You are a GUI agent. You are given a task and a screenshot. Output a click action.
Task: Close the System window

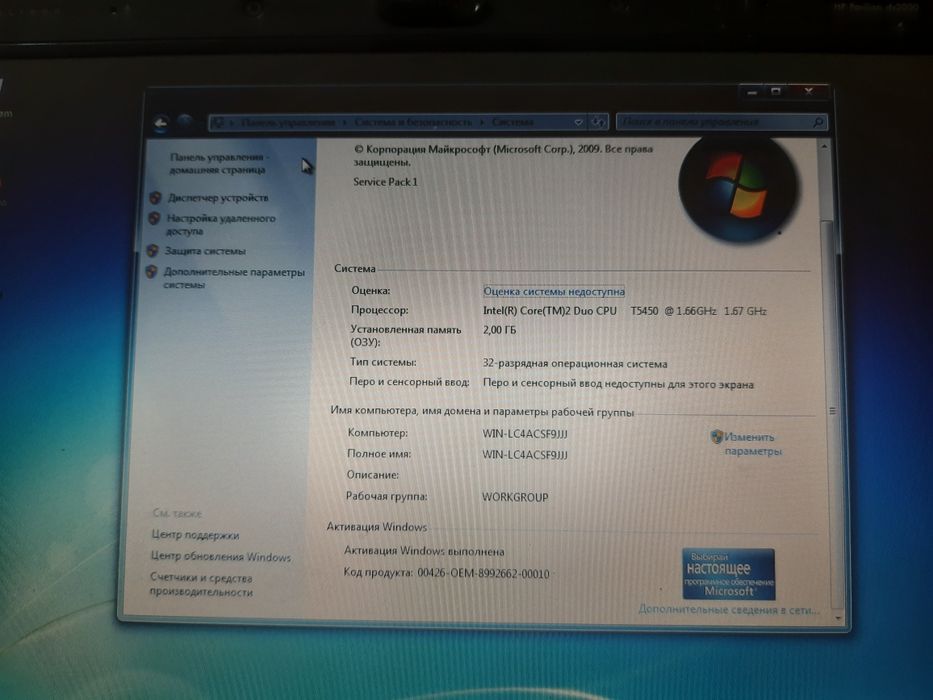(809, 91)
